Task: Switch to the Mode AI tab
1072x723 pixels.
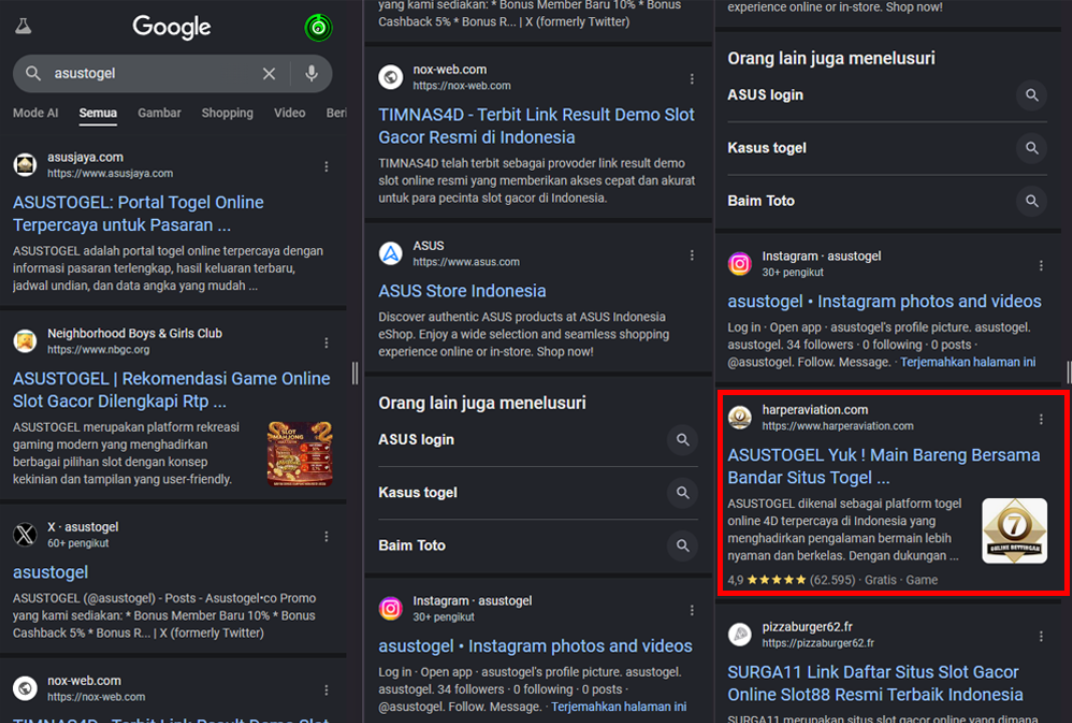Action: point(36,113)
